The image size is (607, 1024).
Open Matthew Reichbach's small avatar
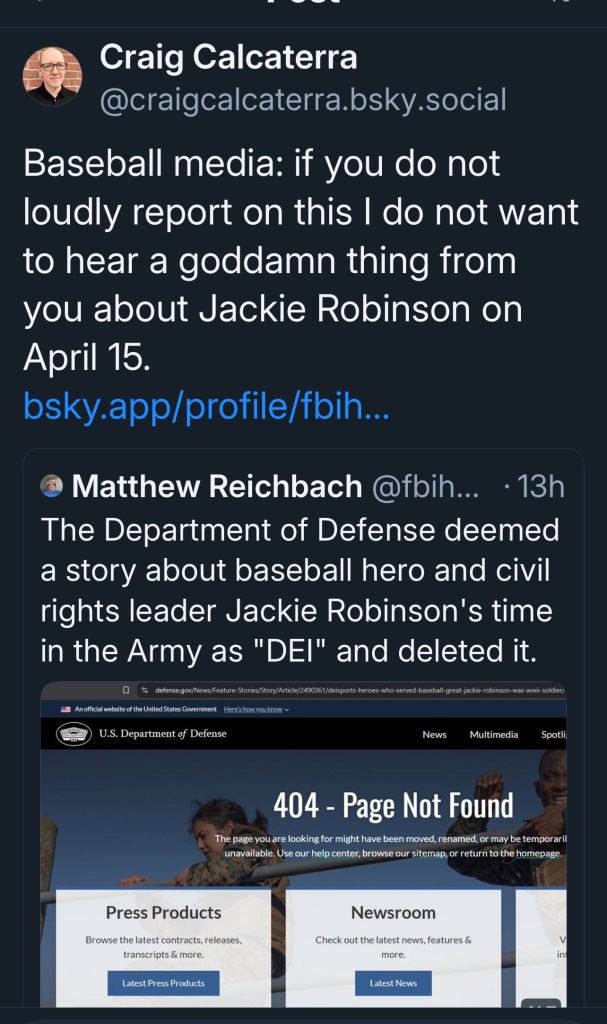52,487
